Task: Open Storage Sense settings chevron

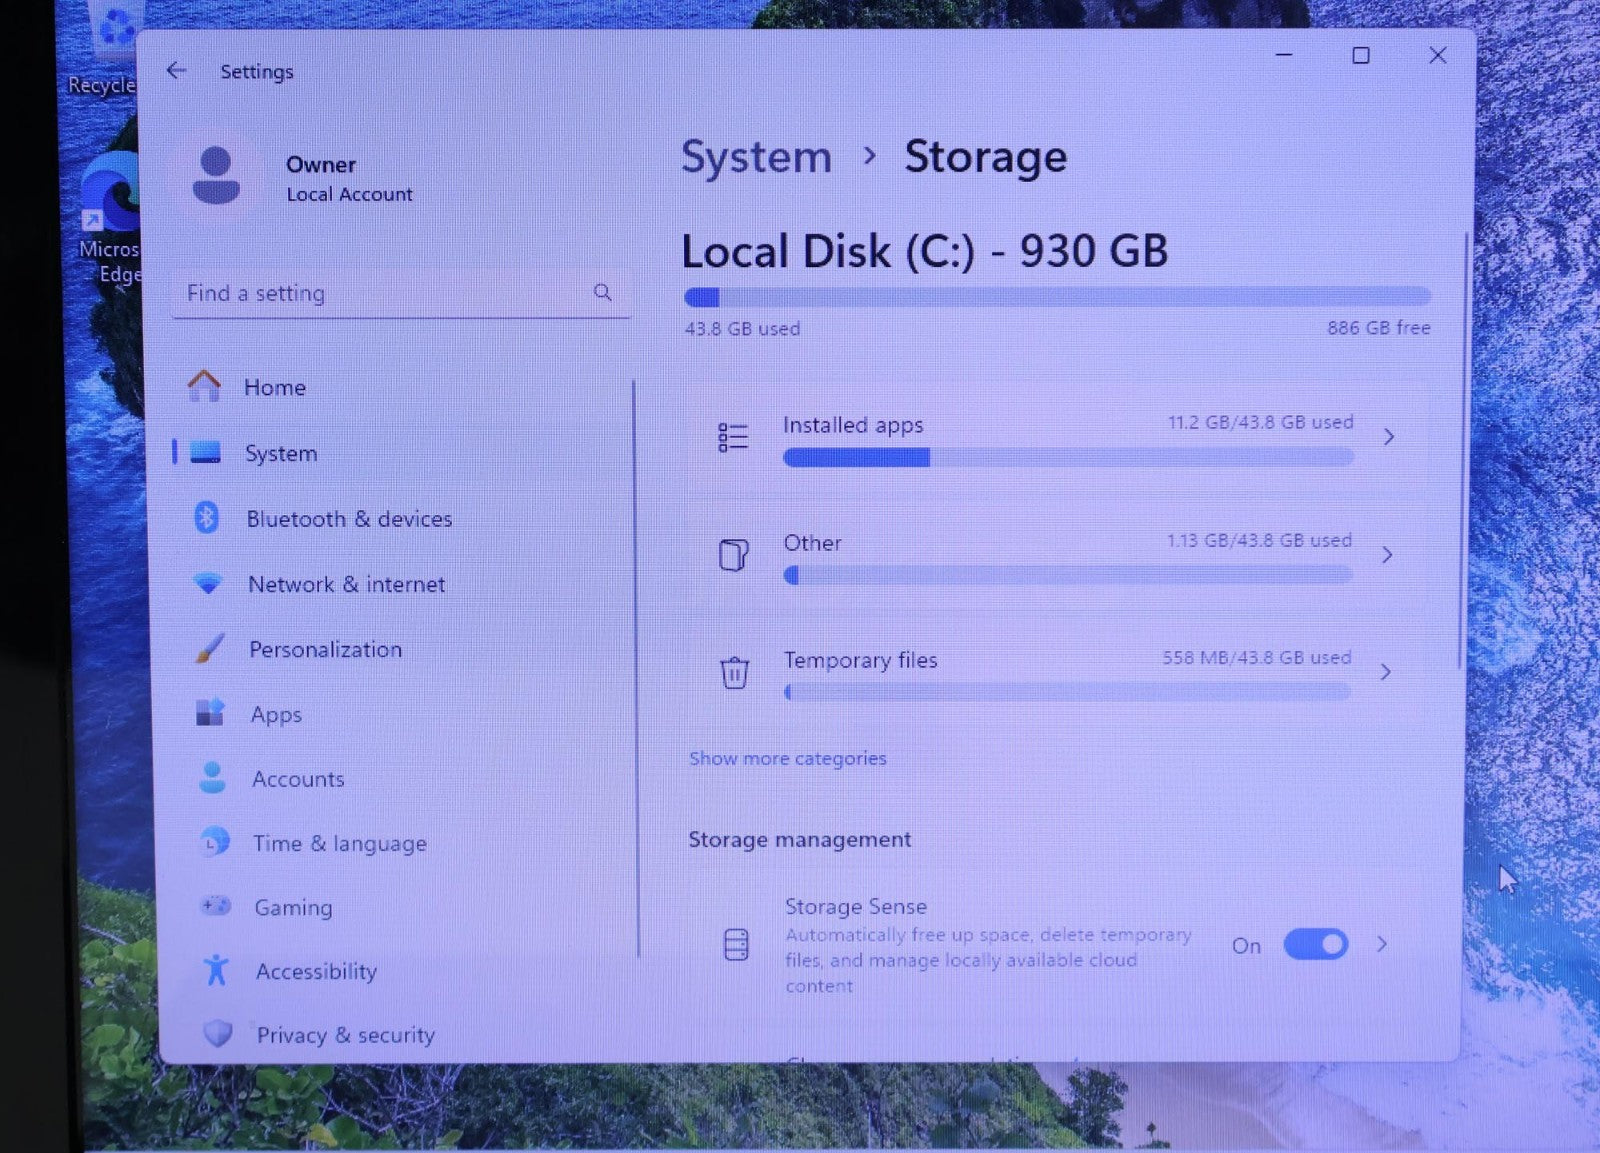Action: (x=1382, y=944)
